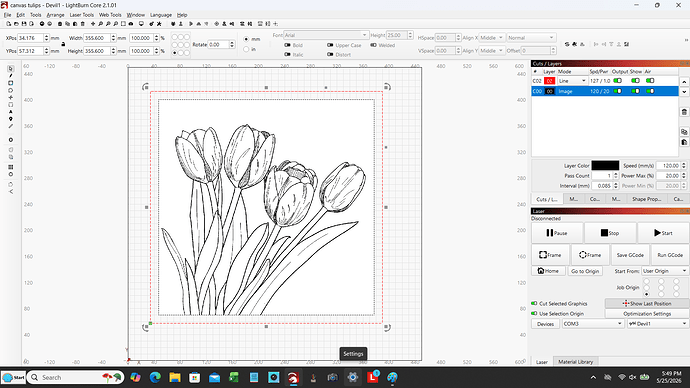Click the Pan/move view cross icon

pyautogui.click(x=93, y=24)
